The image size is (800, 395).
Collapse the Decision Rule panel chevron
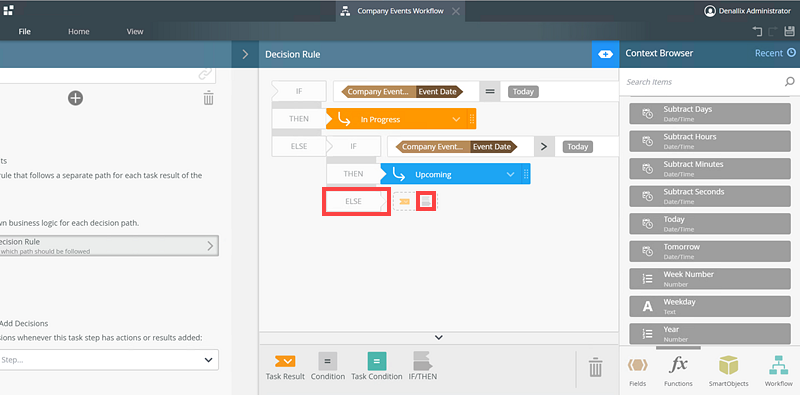[x=245, y=54]
